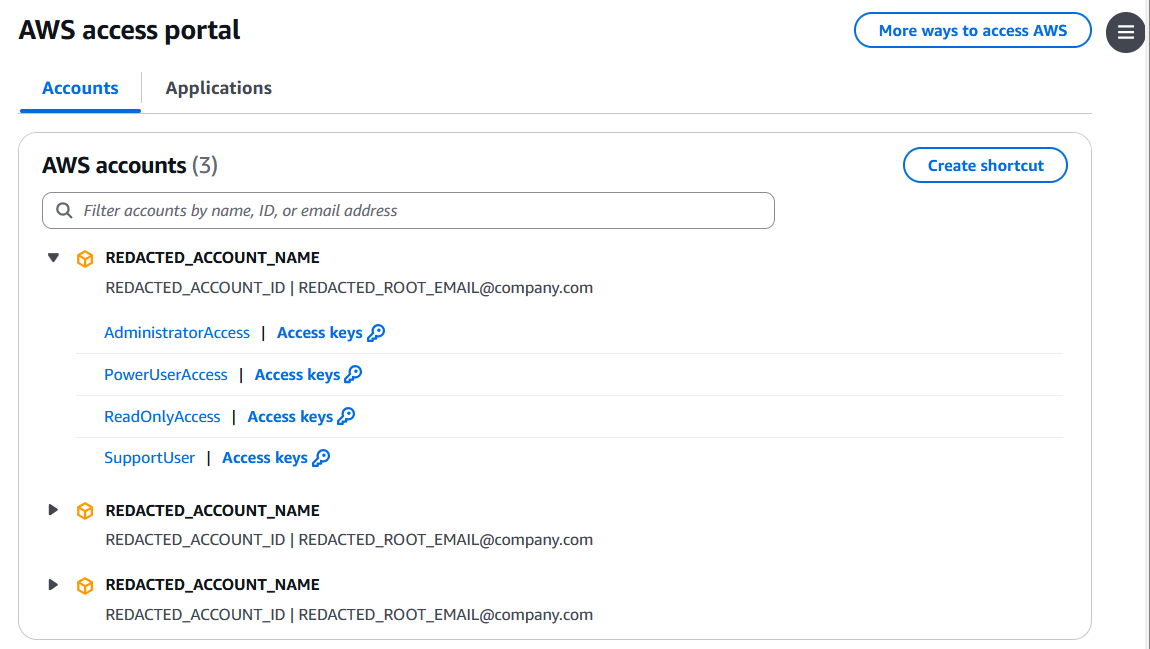Focus the Filter accounts search field
This screenshot has height=649, width=1150.
pos(409,210)
